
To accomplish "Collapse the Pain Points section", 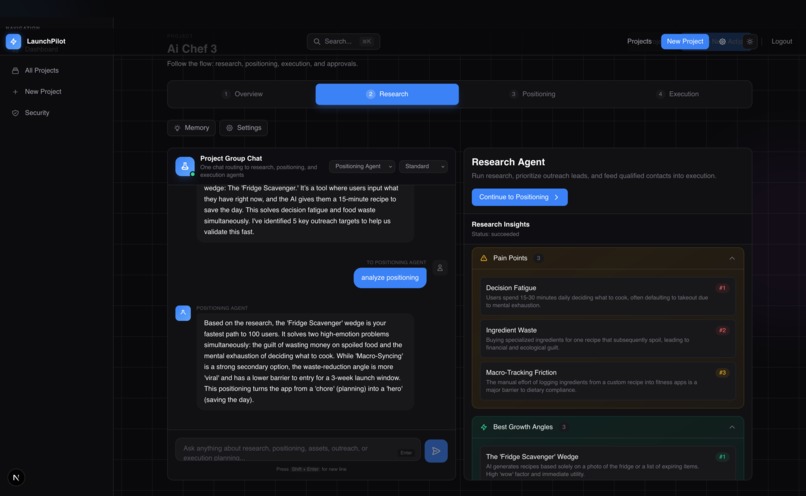I will pos(732,258).
